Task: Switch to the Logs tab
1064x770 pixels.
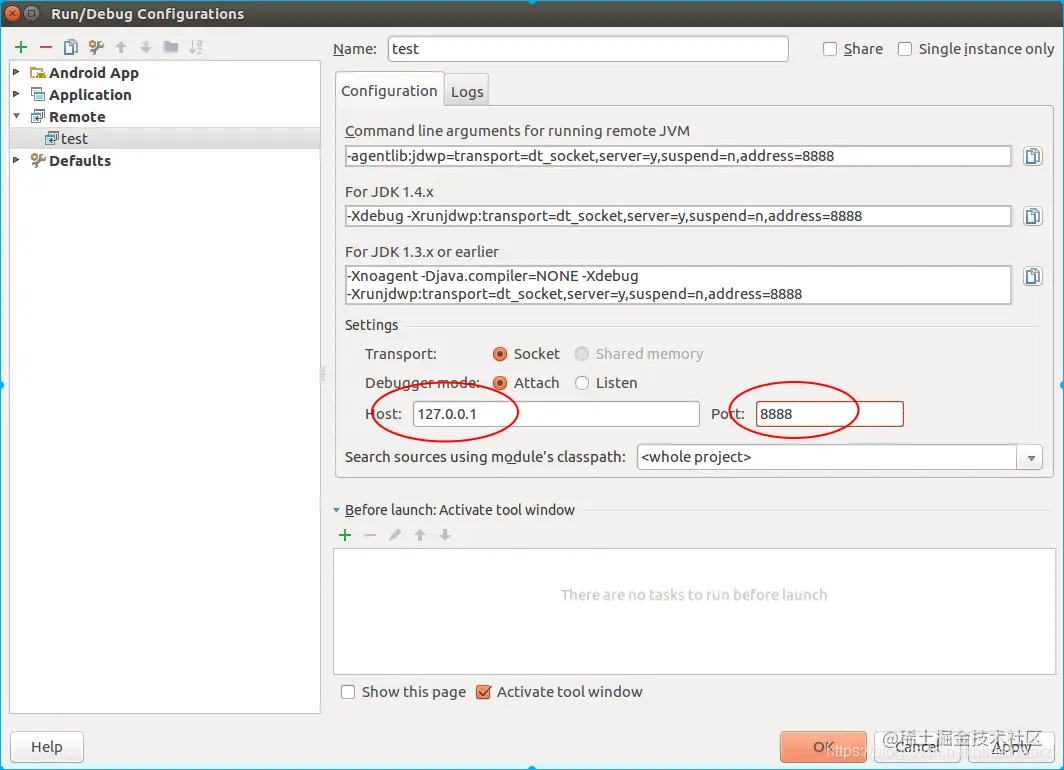Action: [x=467, y=92]
